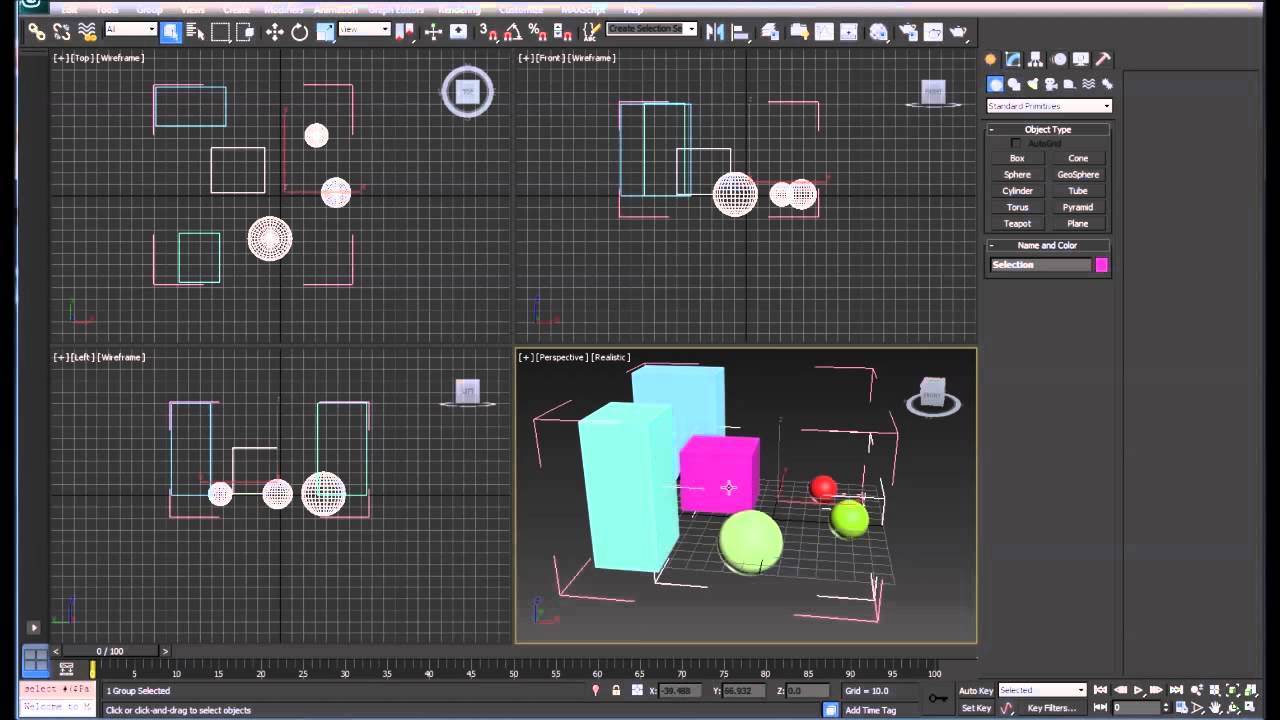Screen dimensions: 1280x720
Task: Click the Render Production teapot icon
Action: point(959,32)
